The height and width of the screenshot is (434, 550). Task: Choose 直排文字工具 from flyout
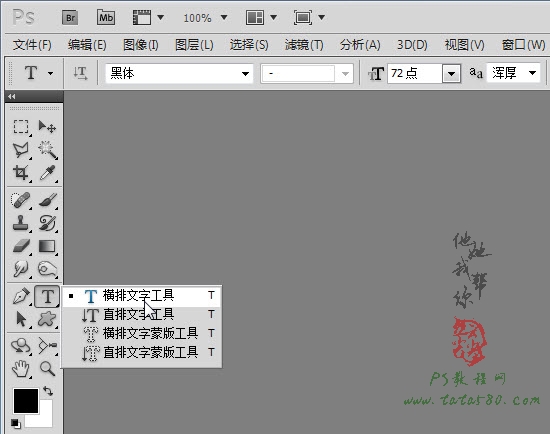click(142, 315)
